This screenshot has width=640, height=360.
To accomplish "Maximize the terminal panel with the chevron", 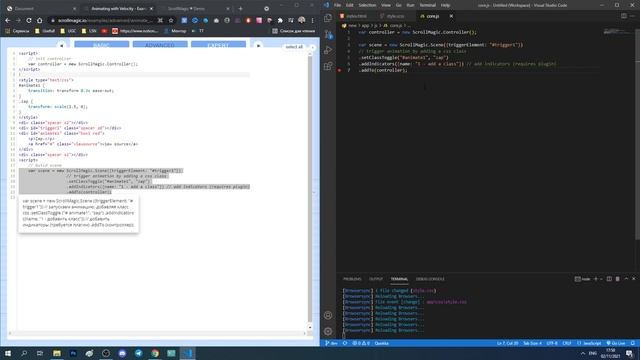I will 626,279.
